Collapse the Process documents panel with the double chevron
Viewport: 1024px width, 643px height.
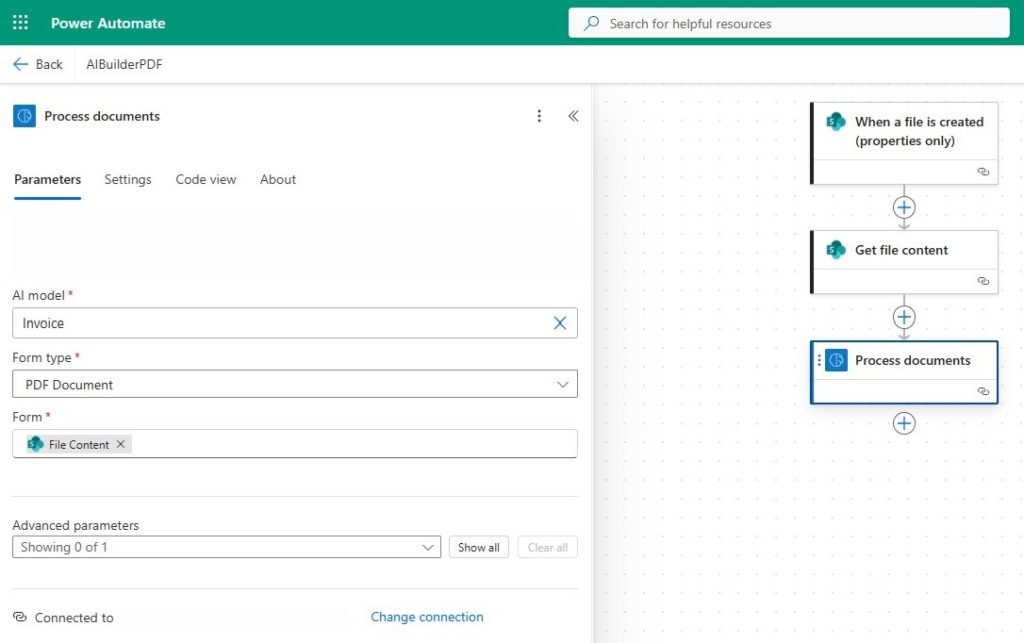(x=573, y=116)
